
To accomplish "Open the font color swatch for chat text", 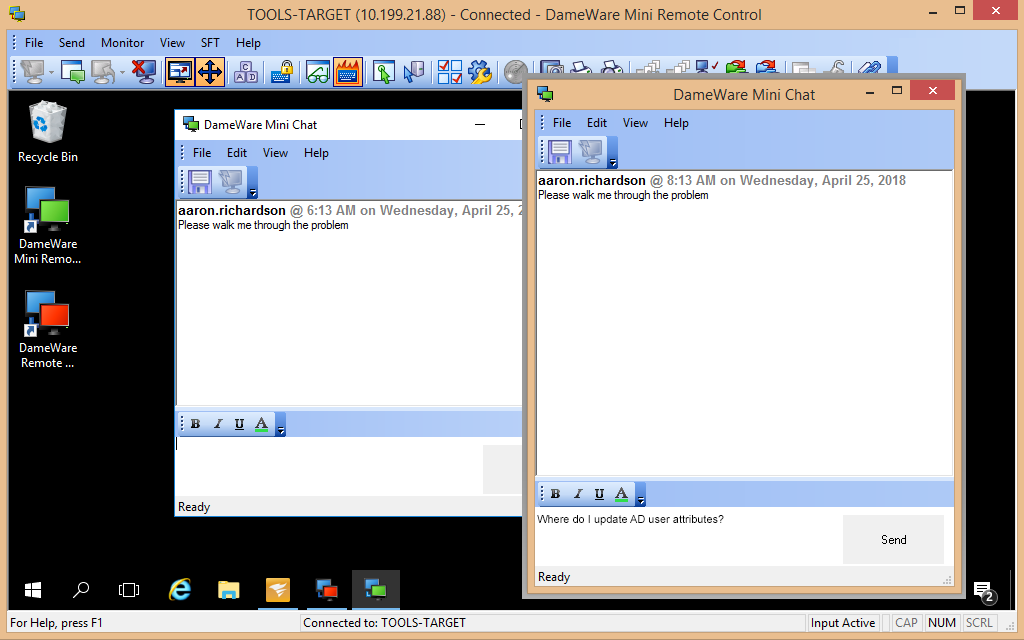I will click(621, 493).
